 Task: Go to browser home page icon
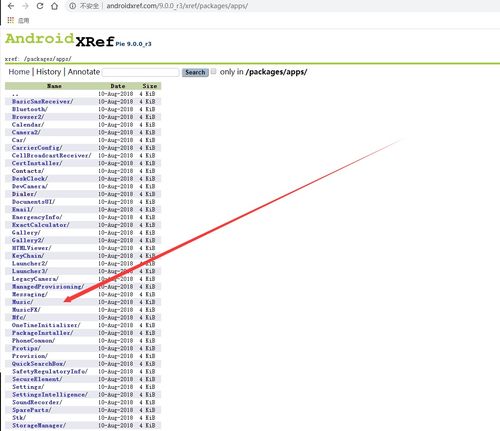tap(54, 6)
